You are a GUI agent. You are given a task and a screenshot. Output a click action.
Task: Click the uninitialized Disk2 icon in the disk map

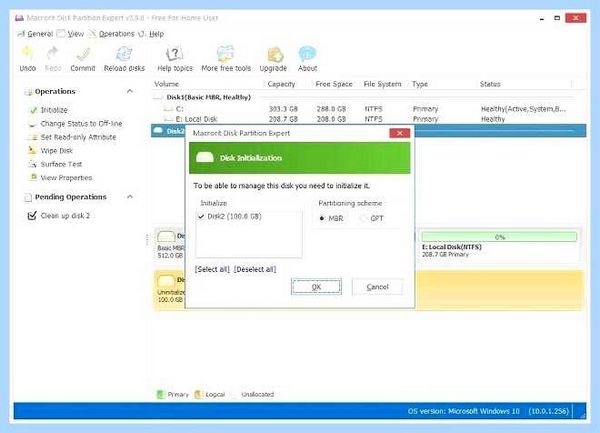tap(166, 282)
